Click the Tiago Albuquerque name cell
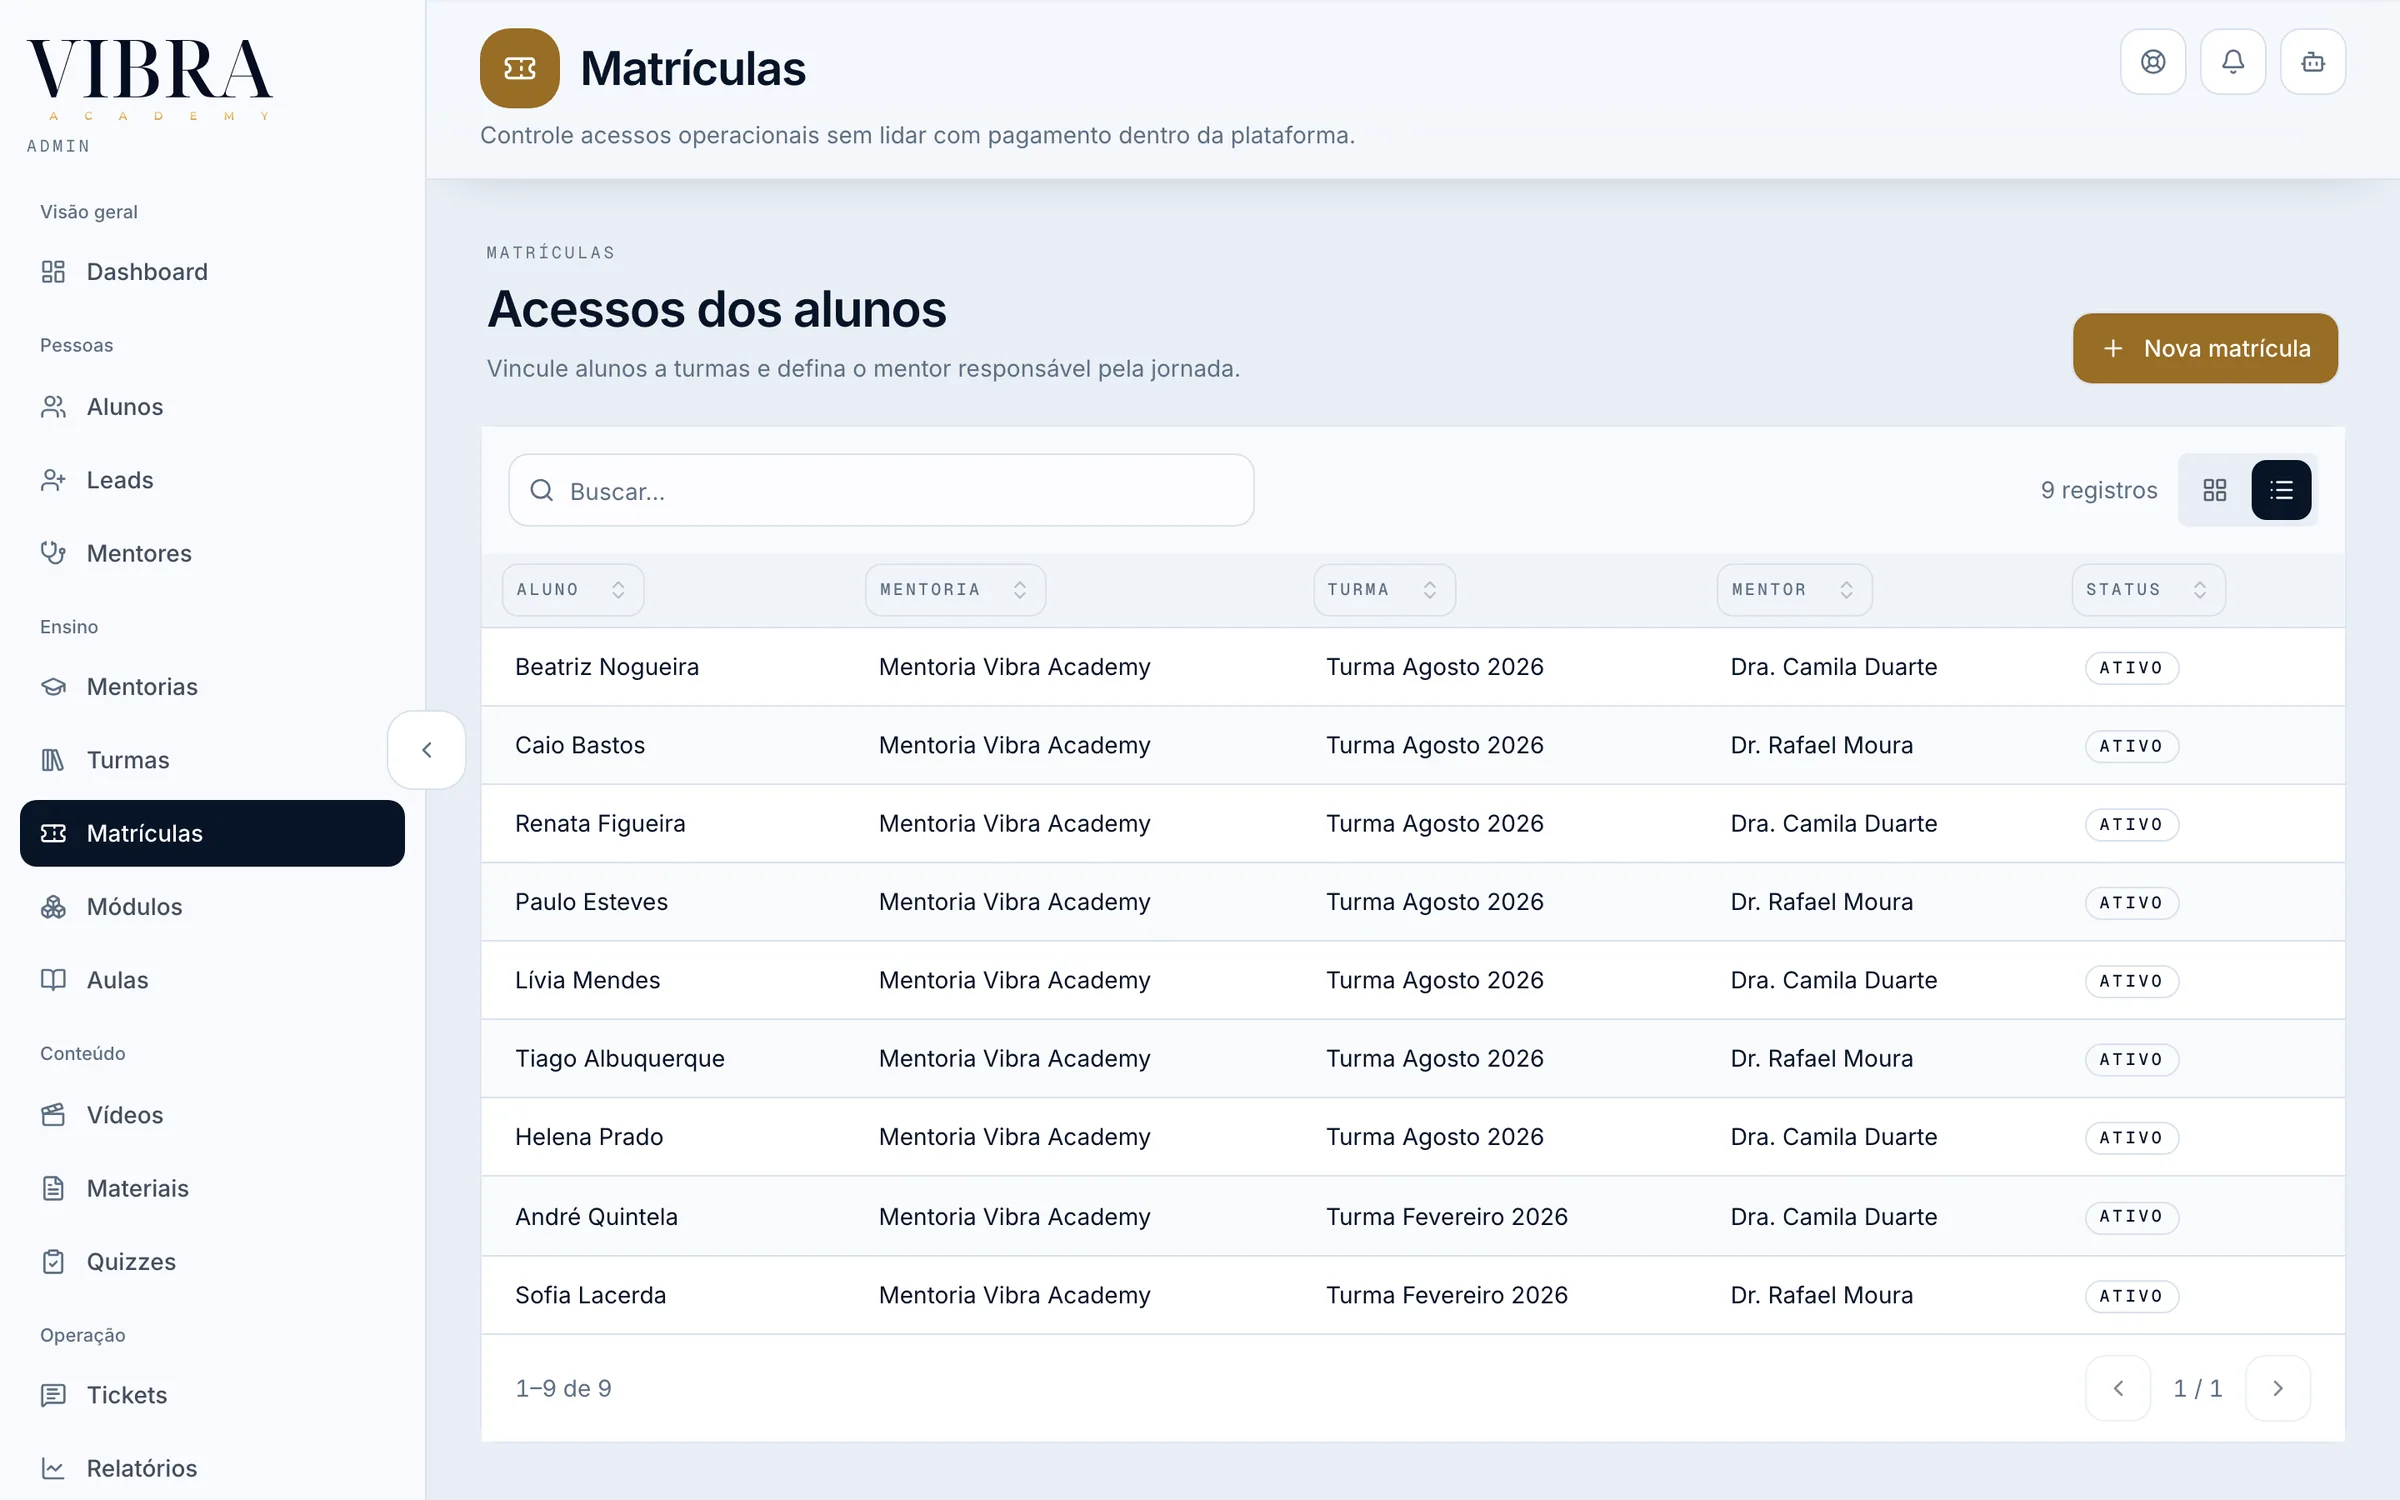Viewport: 2400px width, 1500px height. click(620, 1059)
